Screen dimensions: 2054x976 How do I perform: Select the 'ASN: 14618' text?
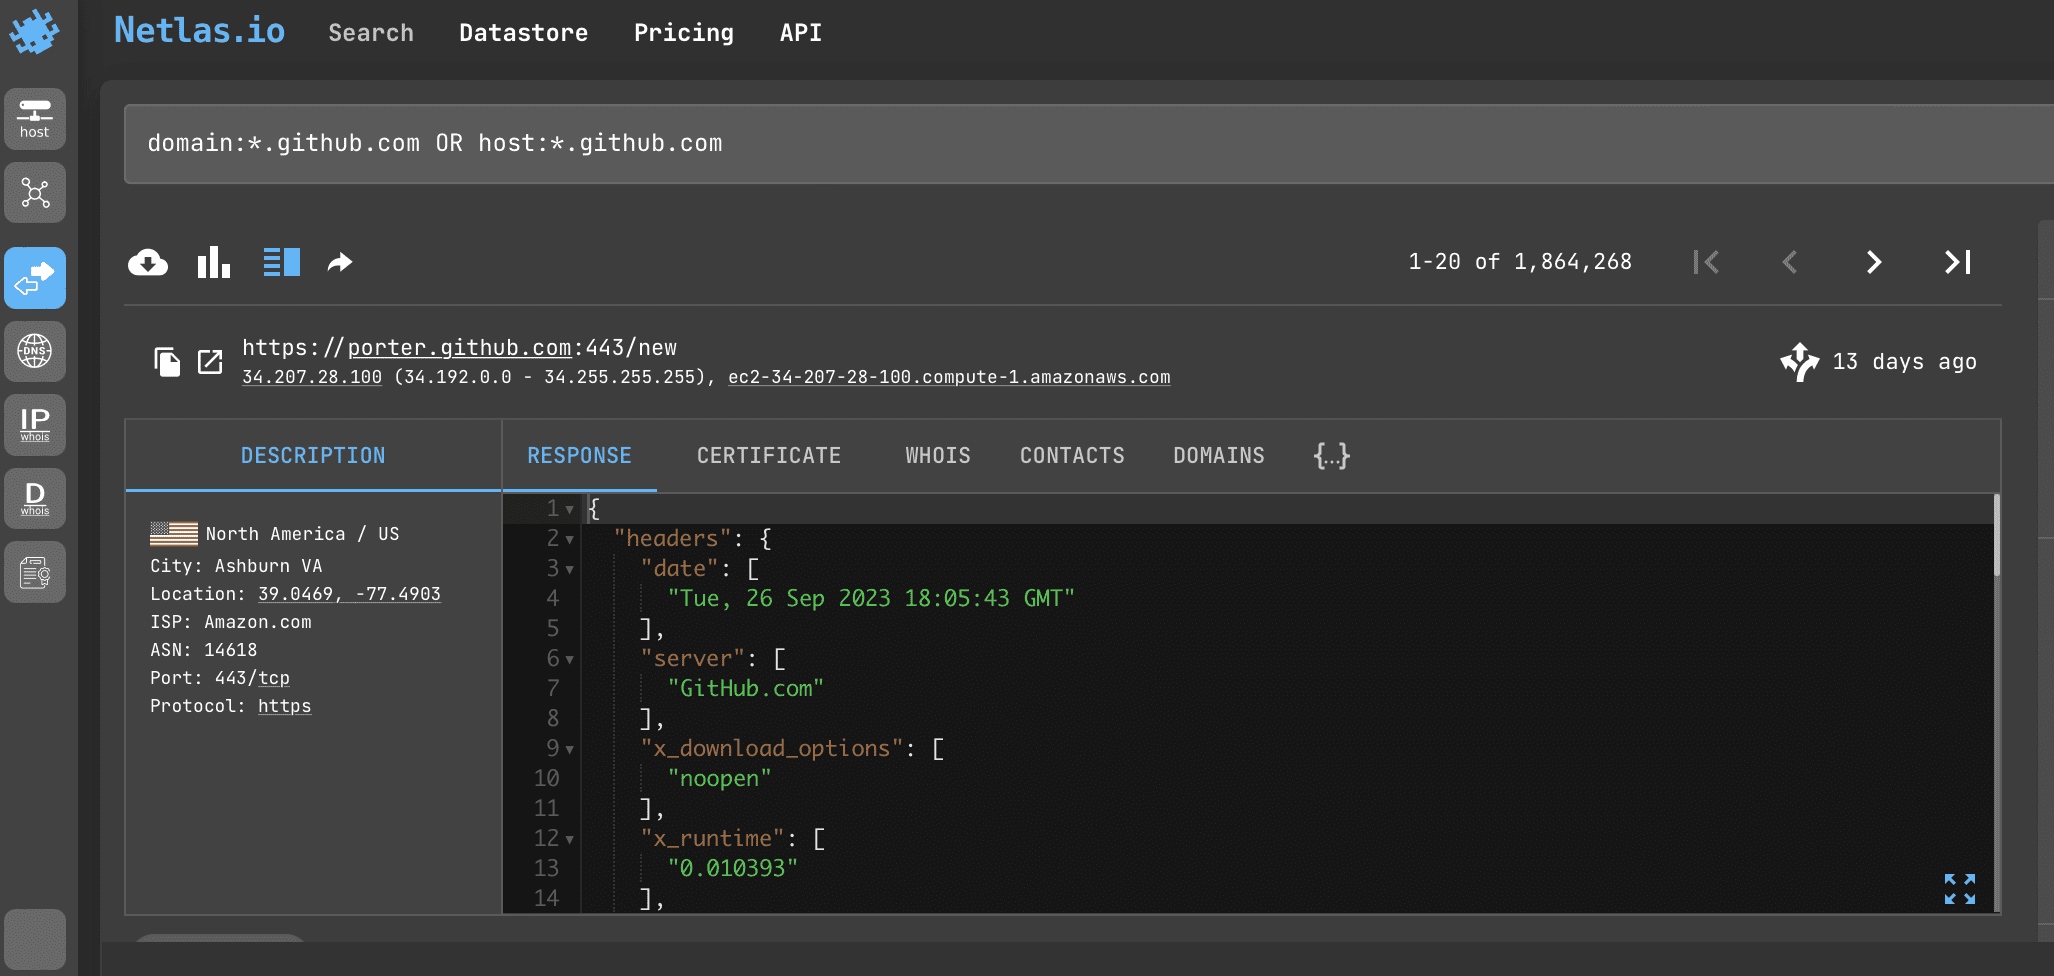pyautogui.click(x=204, y=650)
